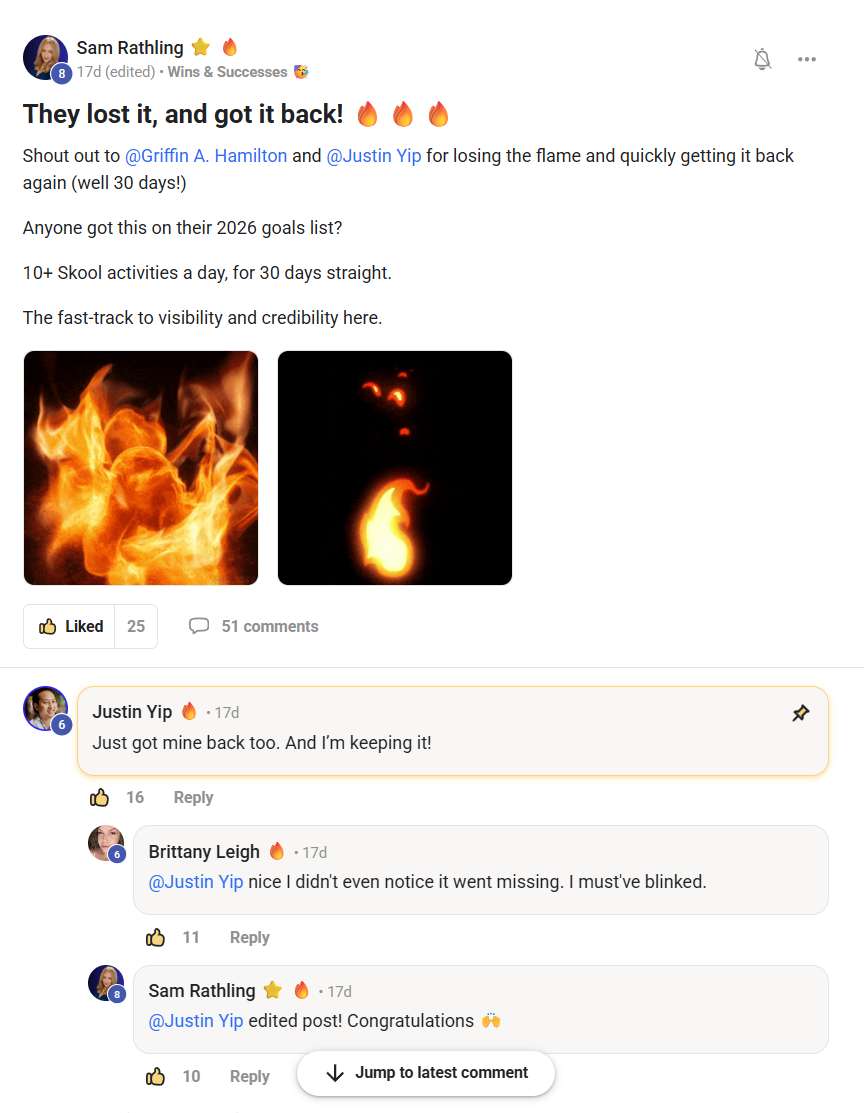Image resolution: width=864 pixels, height=1113 pixels.
Task: Show who liked via the 25 count
Action: (x=136, y=627)
